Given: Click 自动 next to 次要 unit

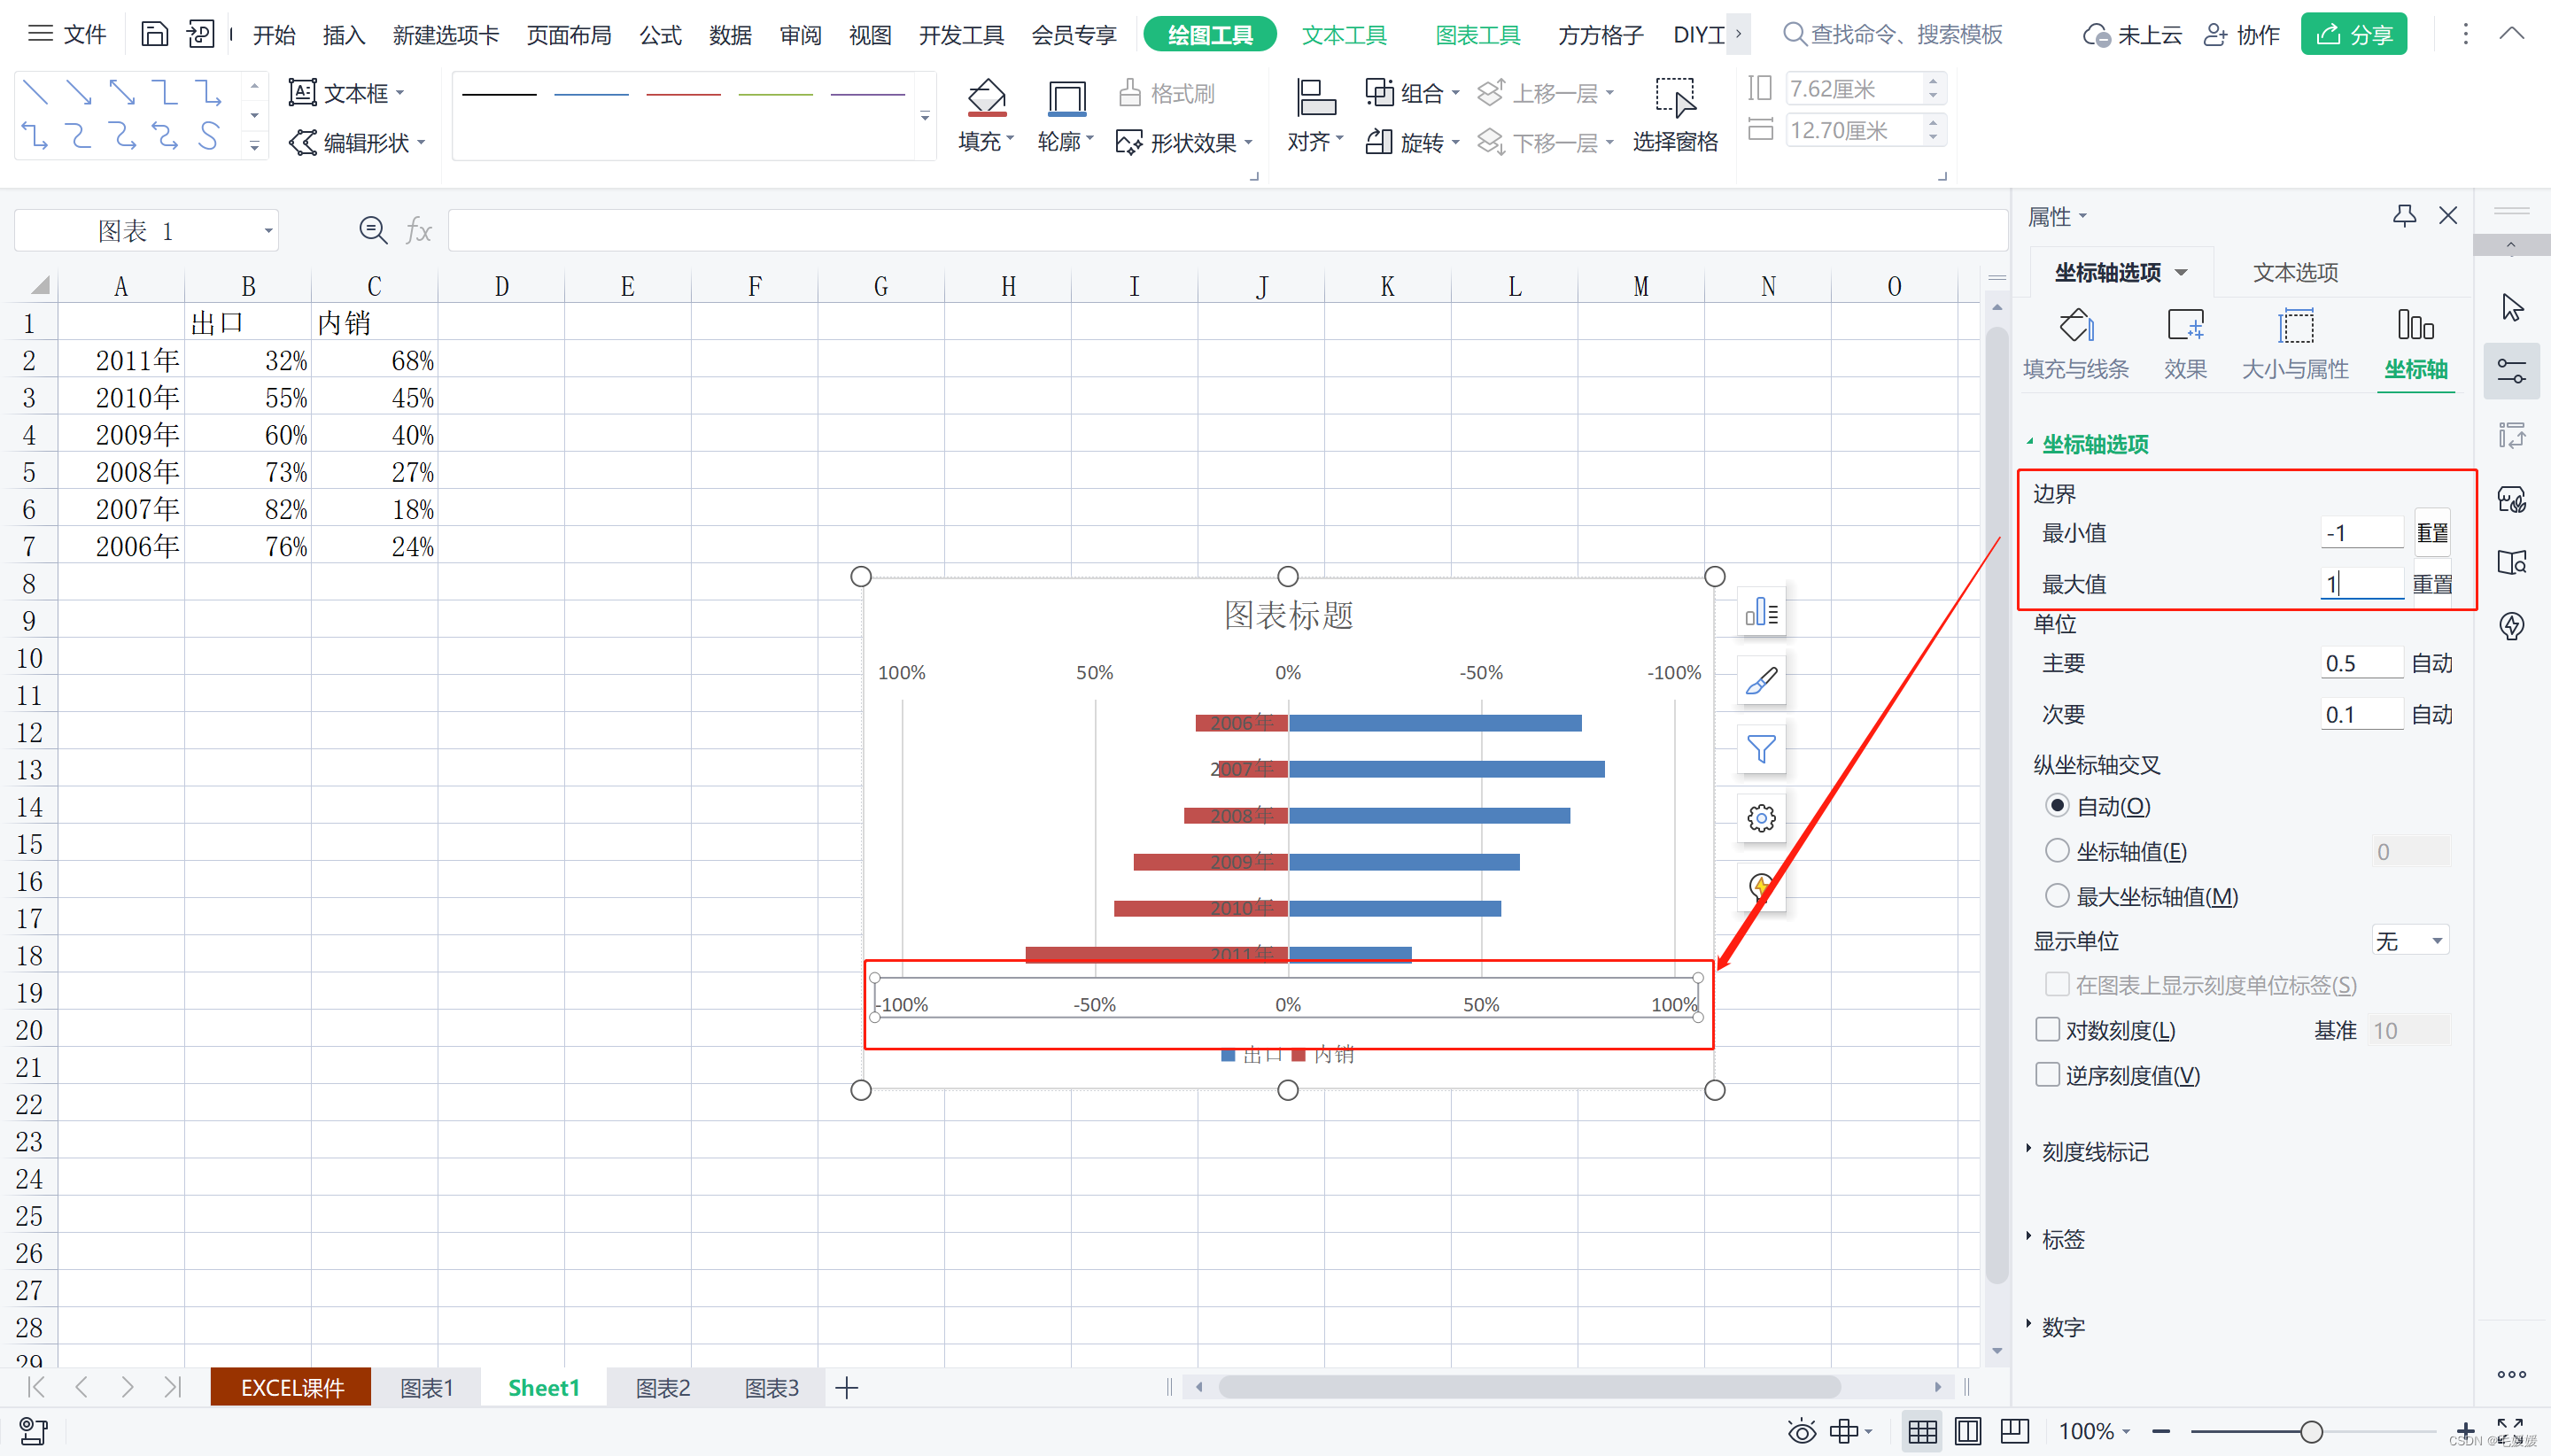Looking at the screenshot, I should pyautogui.click(x=2431, y=714).
